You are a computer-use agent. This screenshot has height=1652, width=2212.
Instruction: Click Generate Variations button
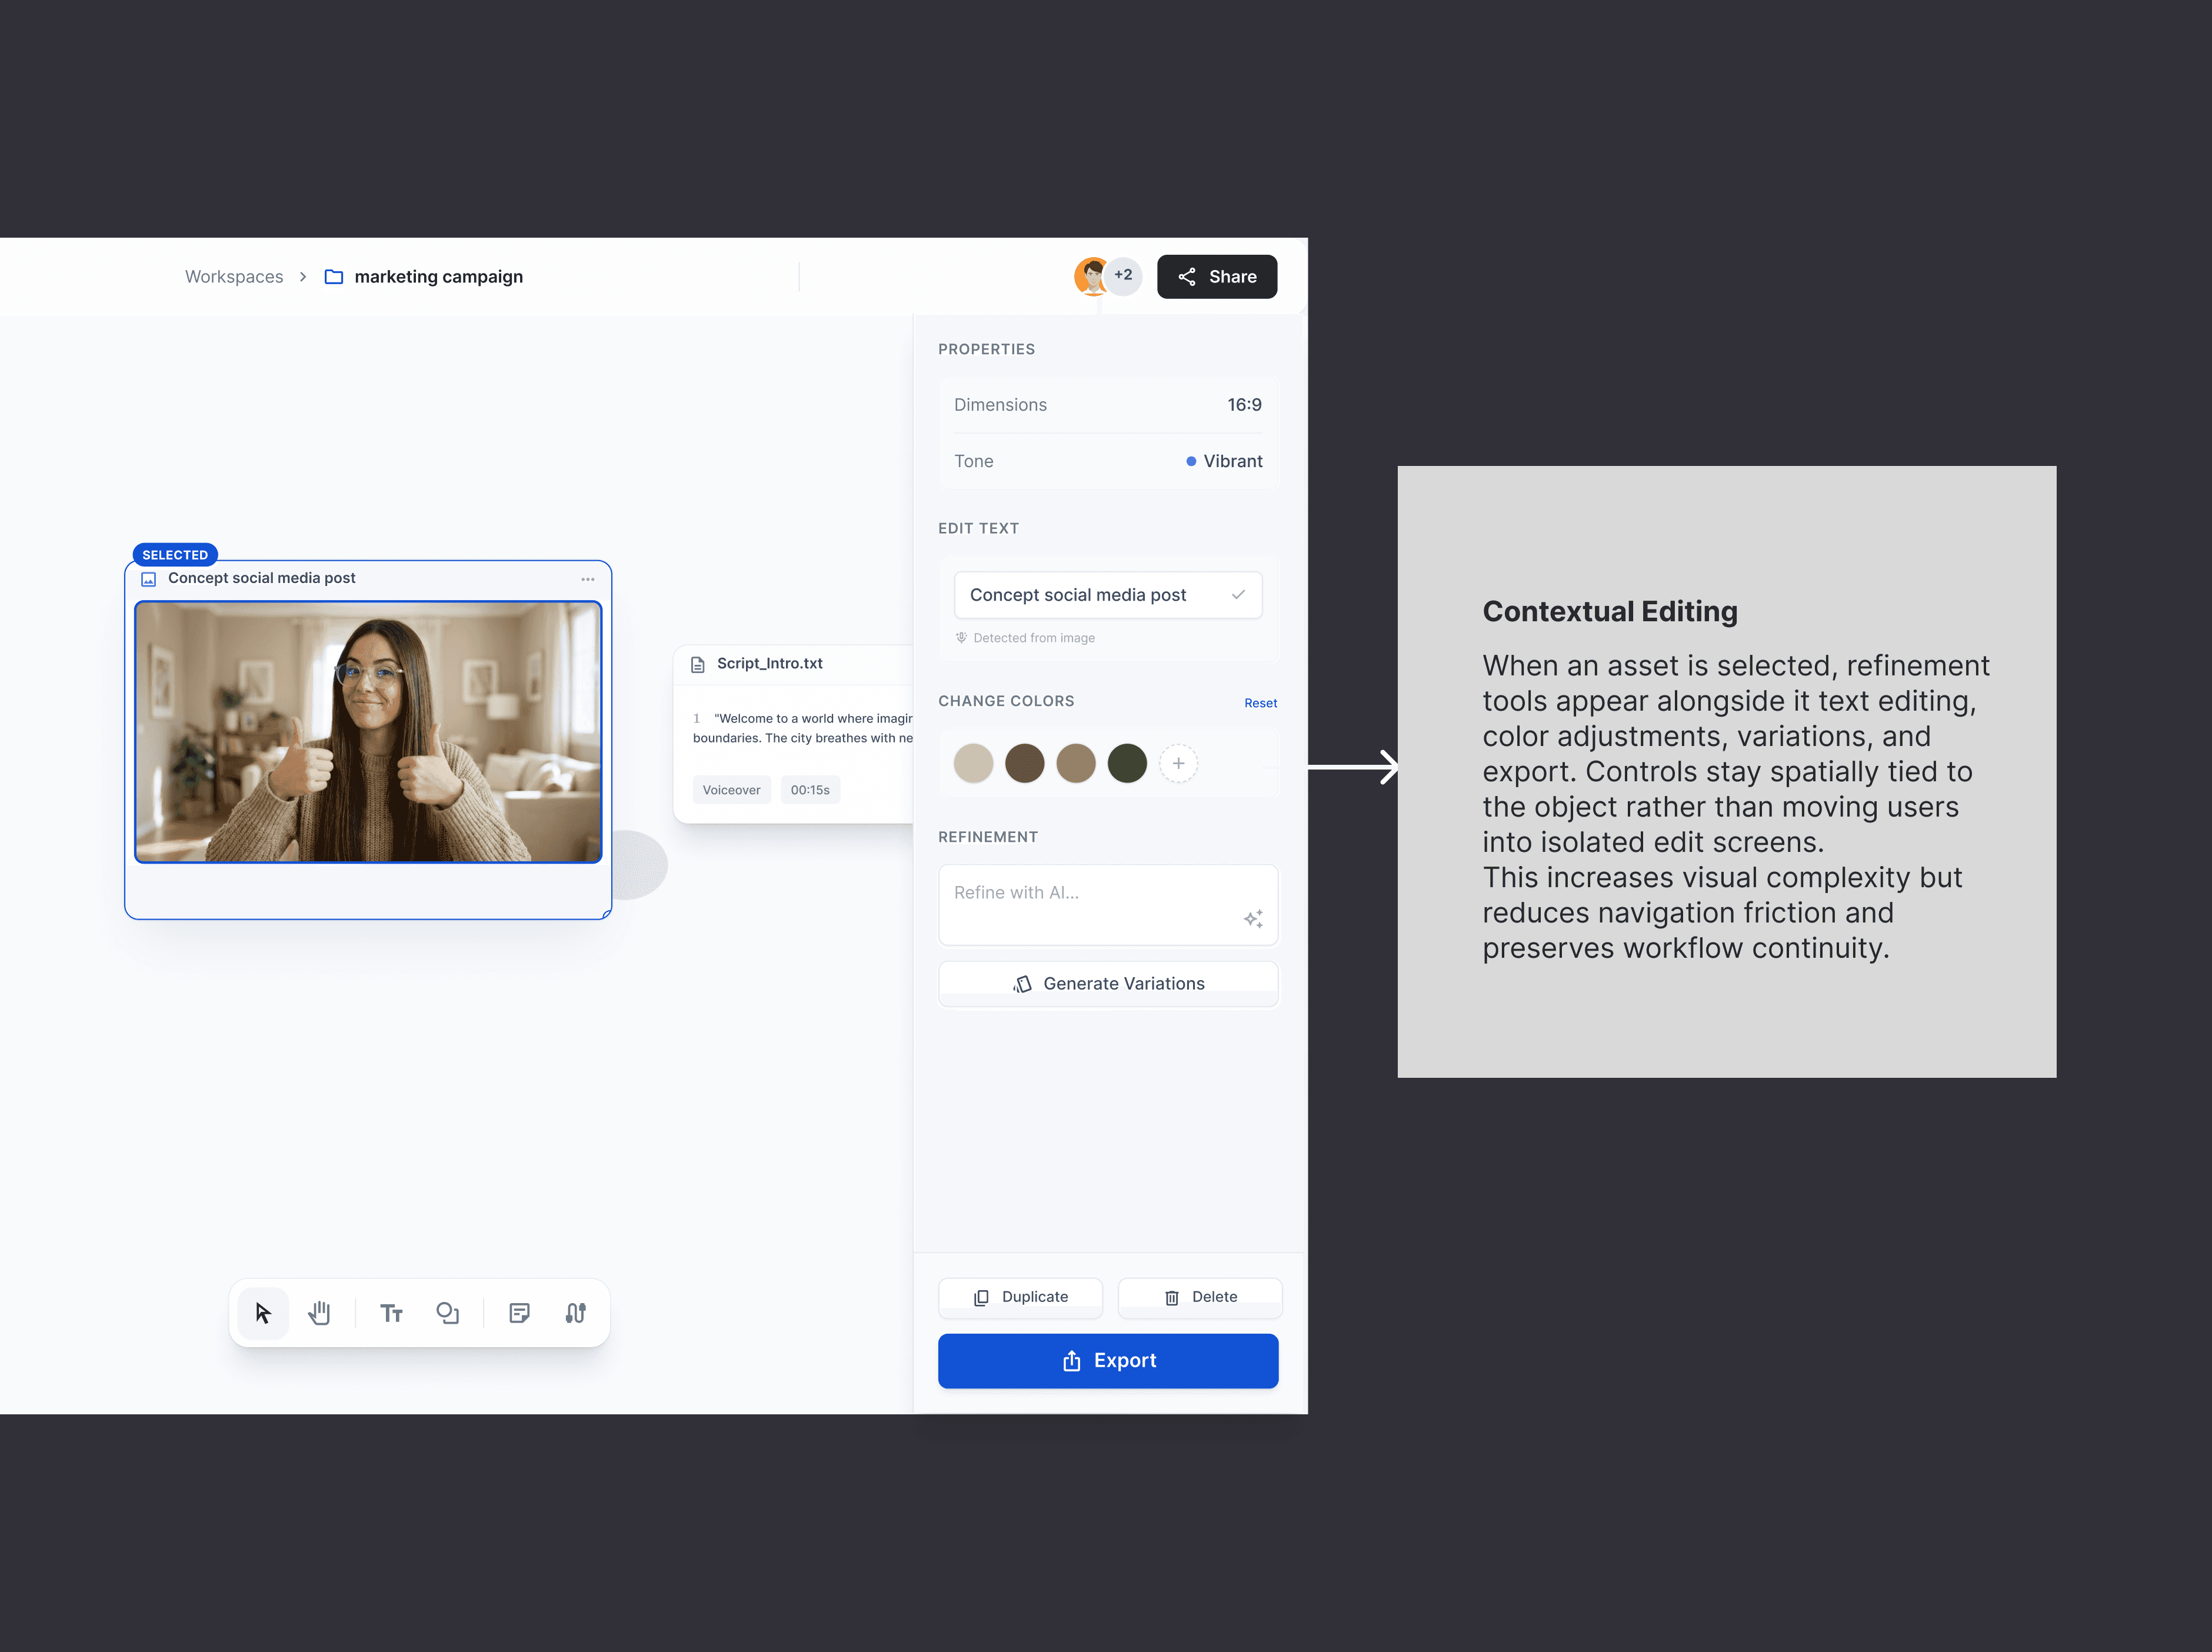[x=1108, y=984]
